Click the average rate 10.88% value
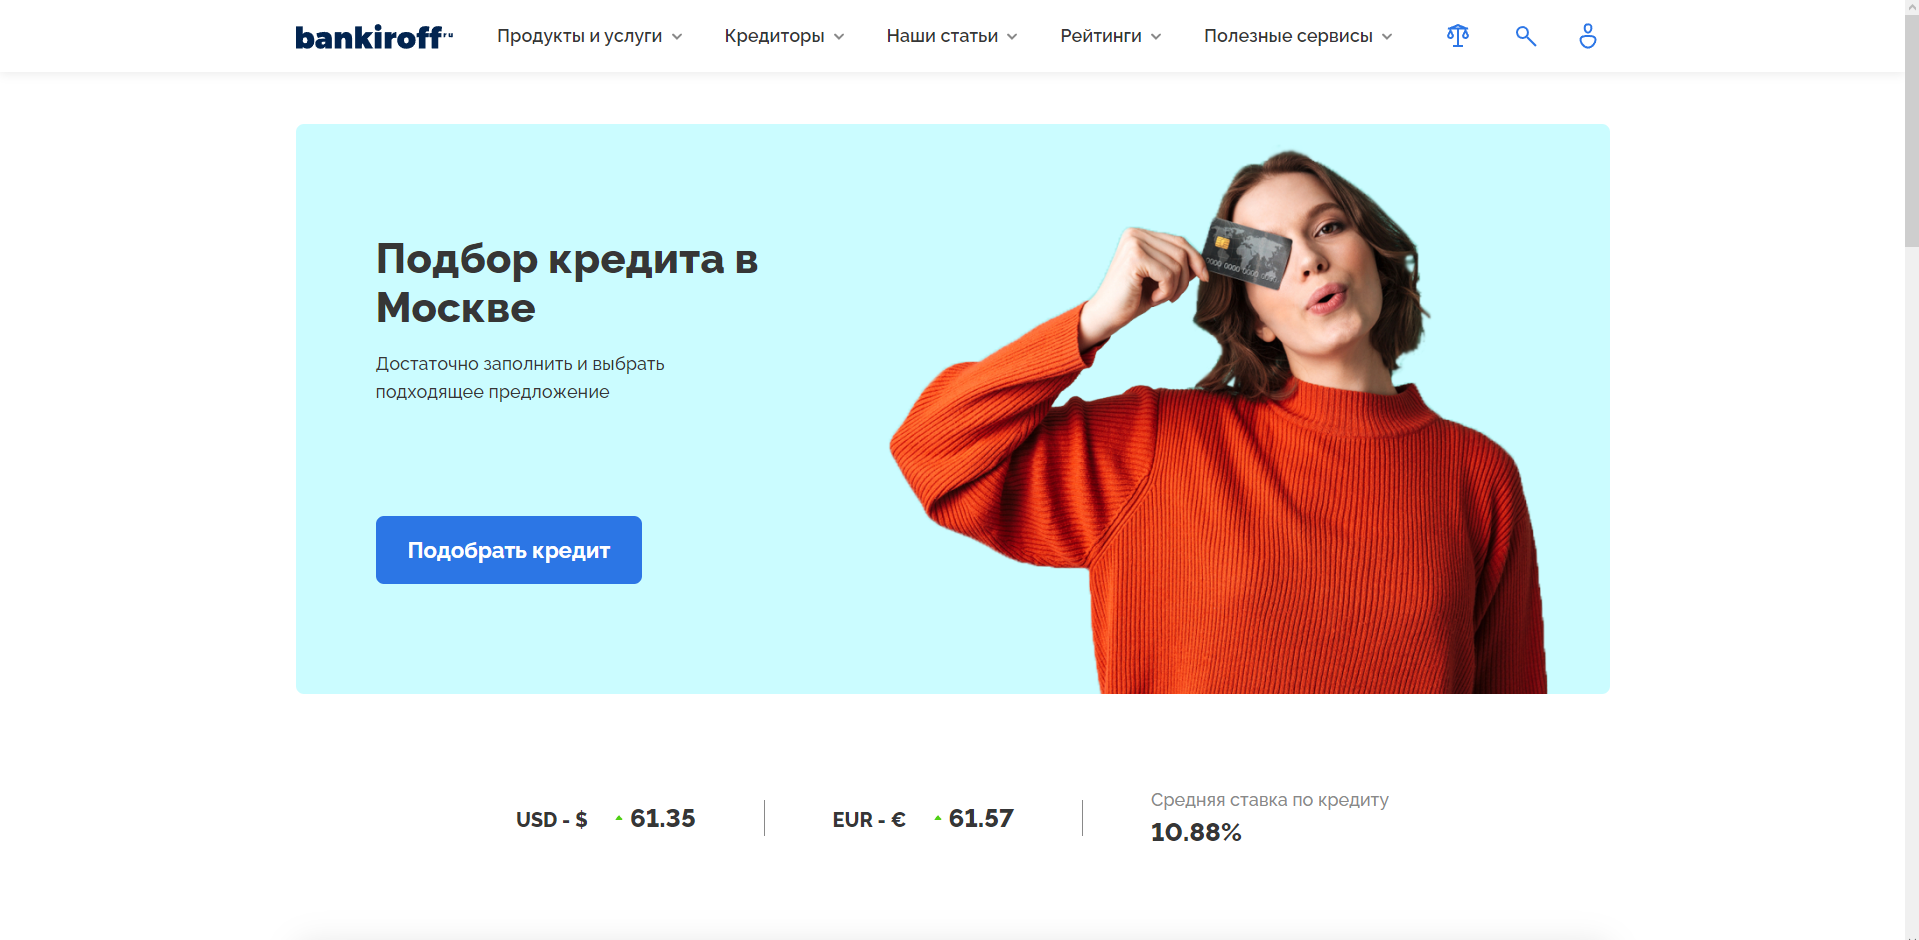Viewport: 1919px width, 940px height. pos(1196,832)
